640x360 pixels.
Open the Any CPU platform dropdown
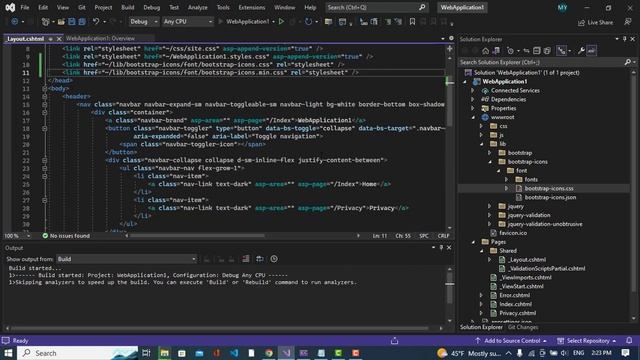188,22
